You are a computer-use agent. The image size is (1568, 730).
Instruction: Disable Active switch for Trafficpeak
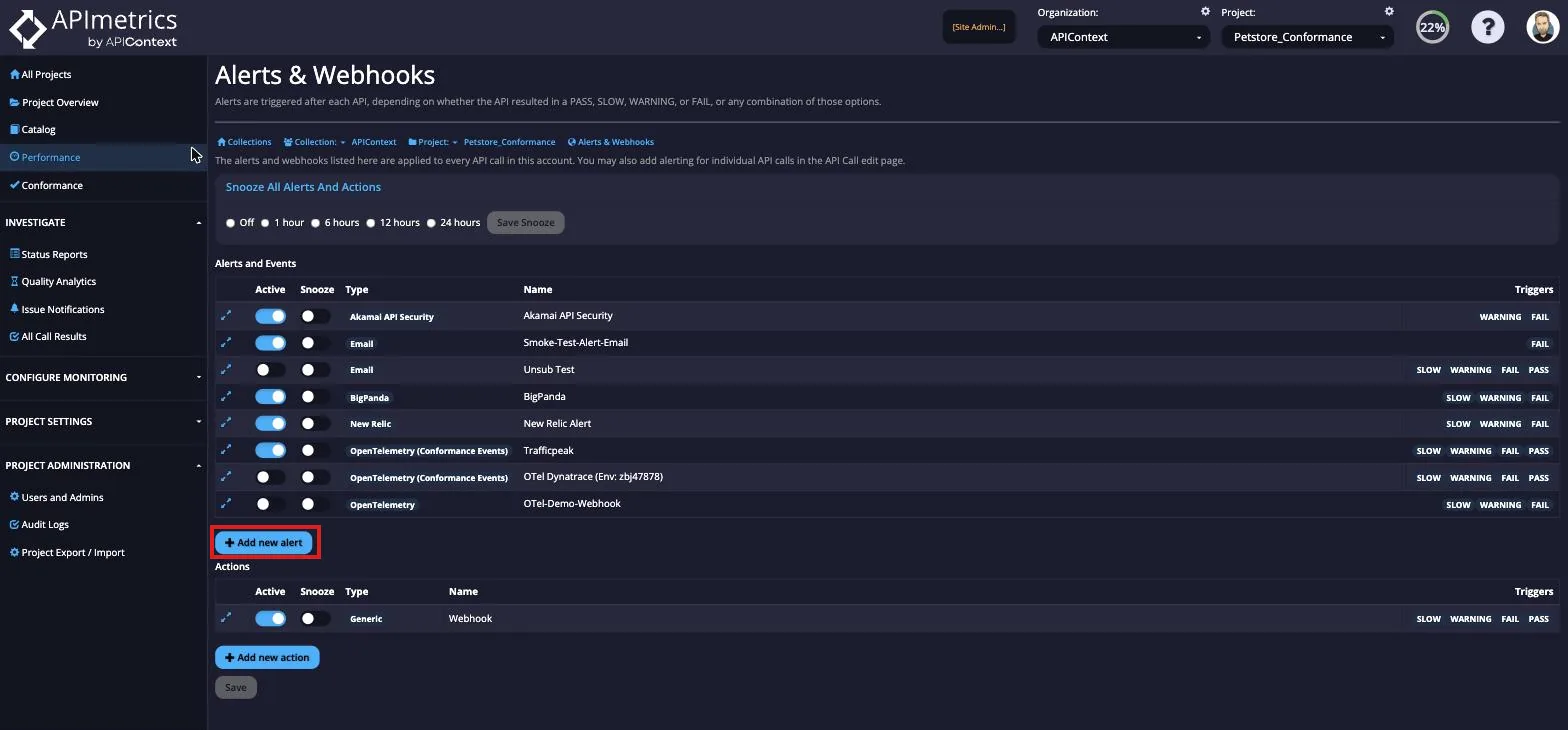(x=270, y=451)
